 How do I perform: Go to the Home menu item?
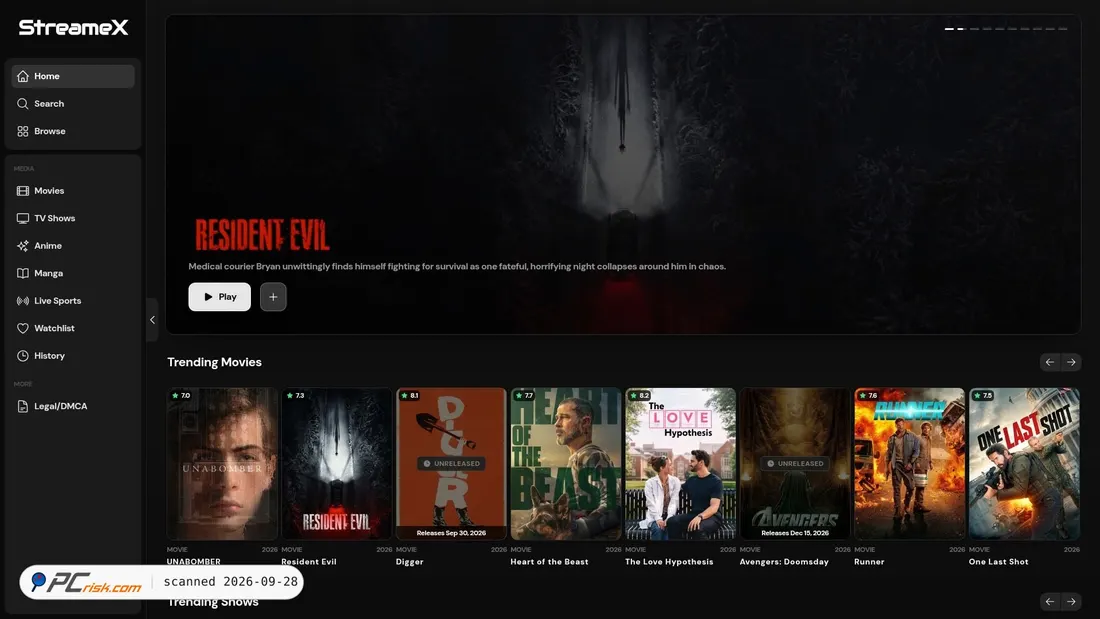pyautogui.click(x=73, y=76)
